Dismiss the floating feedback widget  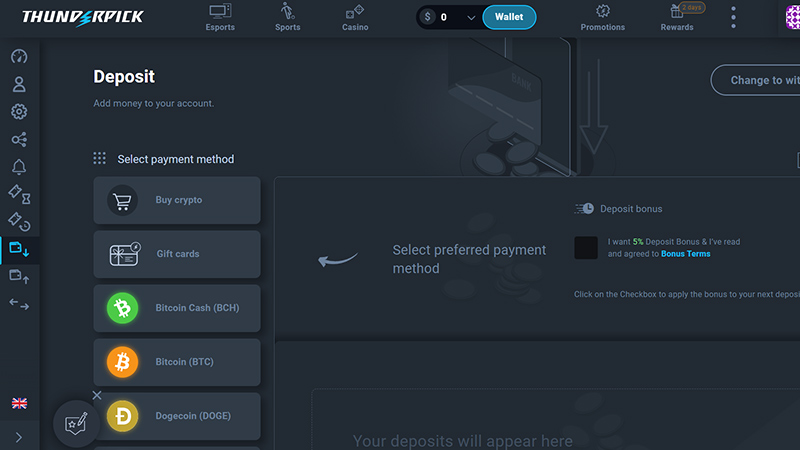pyautogui.click(x=97, y=395)
